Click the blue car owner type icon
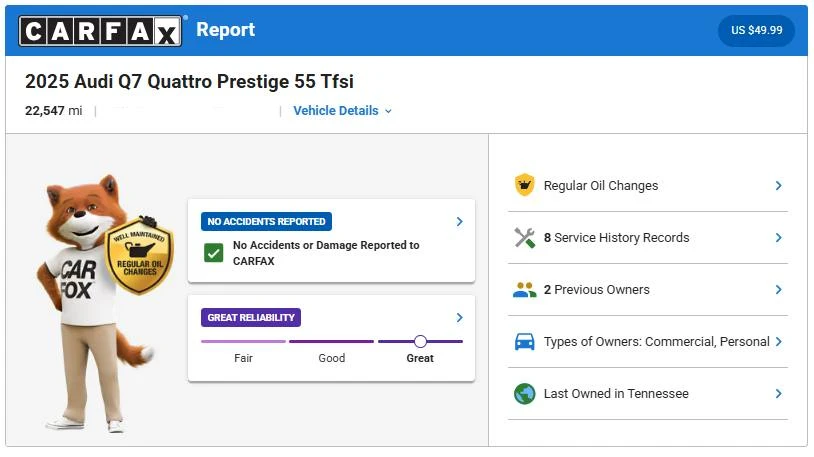814x457 pixels. [x=524, y=342]
